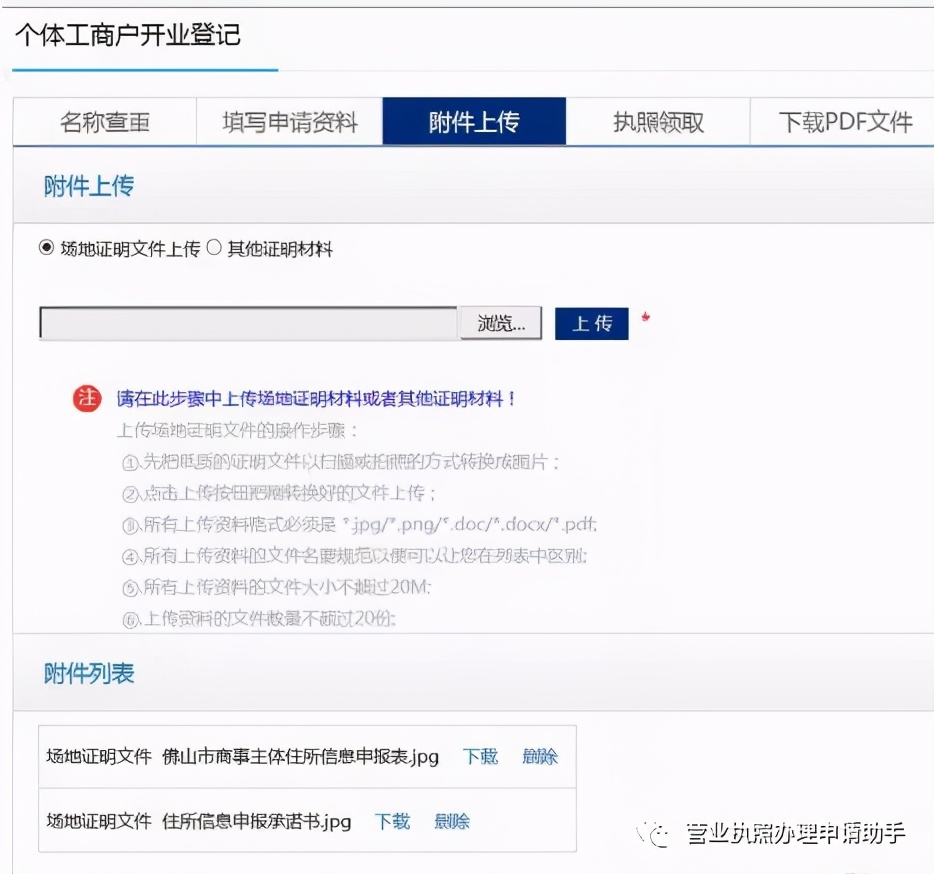
Task: Click the red 注 note icon
Action: tap(87, 398)
